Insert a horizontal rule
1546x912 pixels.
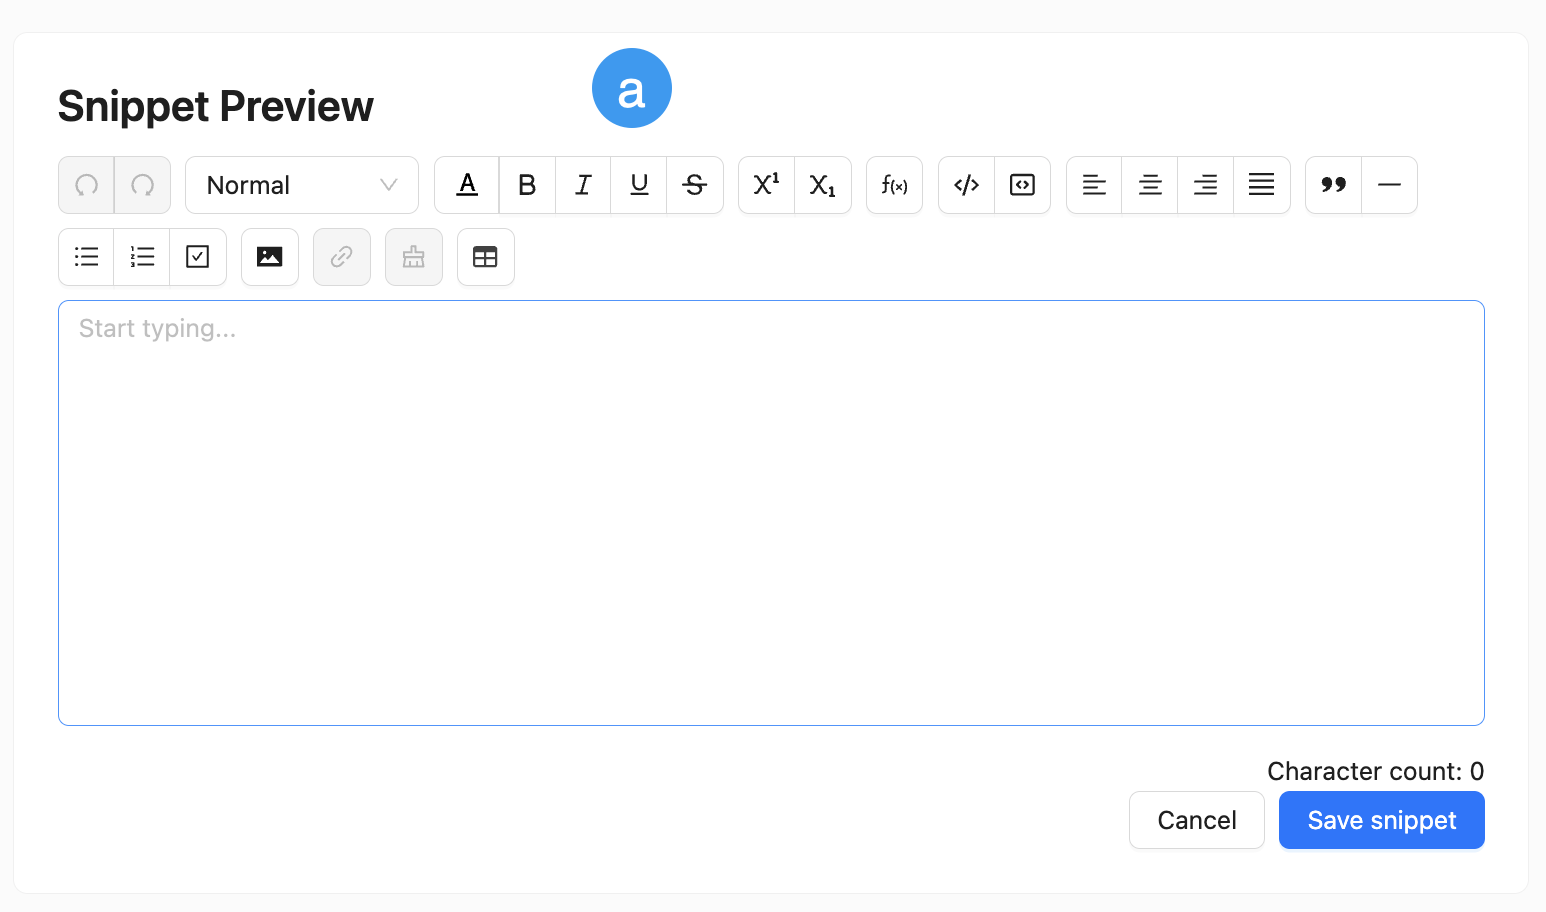click(x=1390, y=185)
